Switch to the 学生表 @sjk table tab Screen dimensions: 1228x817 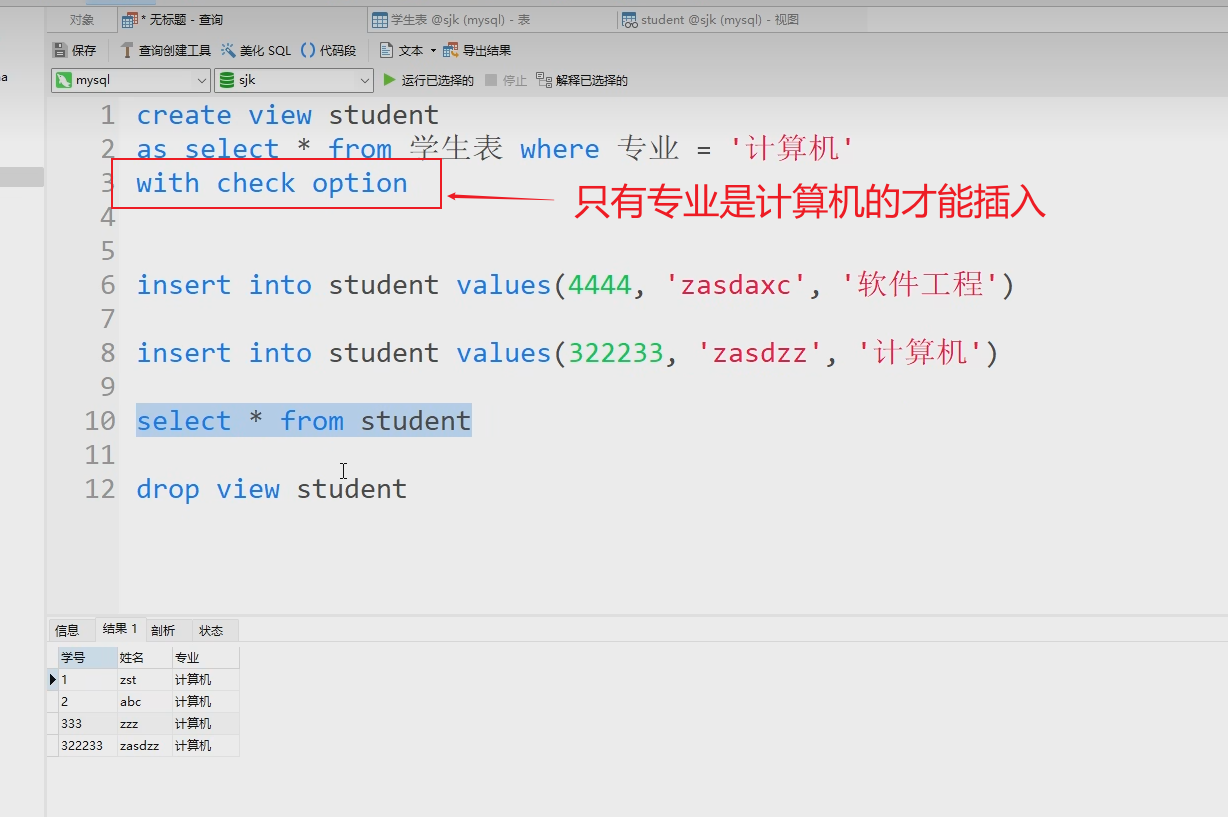450,20
